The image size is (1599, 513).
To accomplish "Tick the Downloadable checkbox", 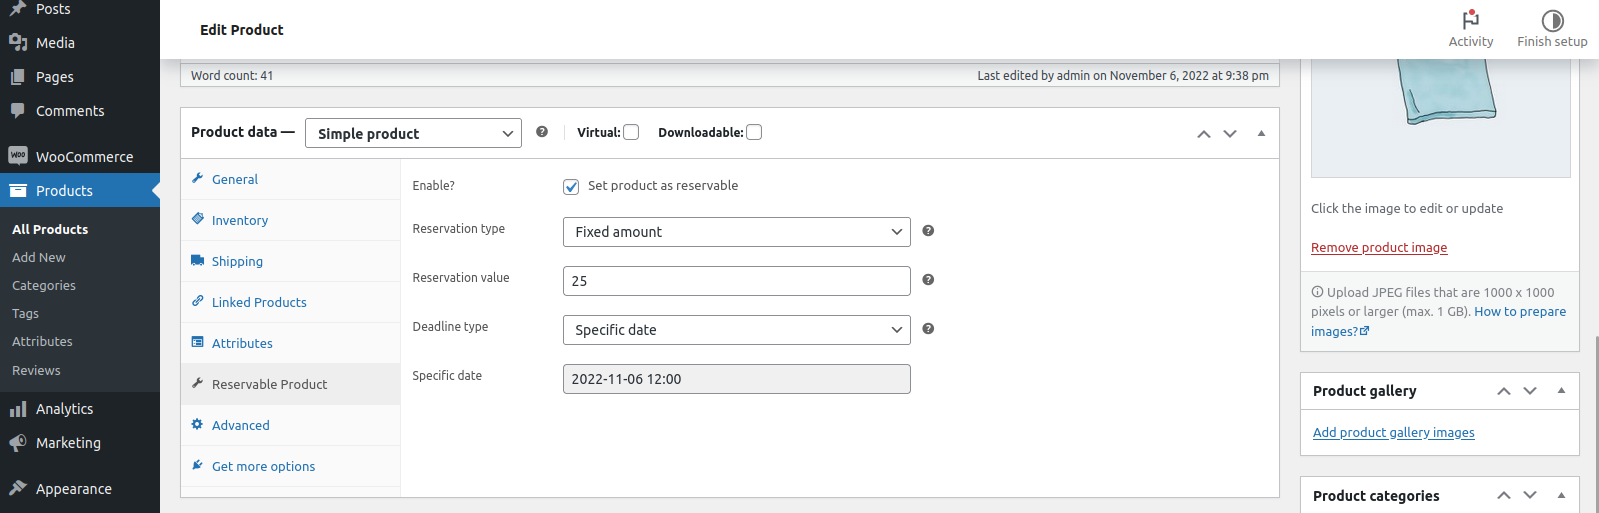I will pos(754,132).
